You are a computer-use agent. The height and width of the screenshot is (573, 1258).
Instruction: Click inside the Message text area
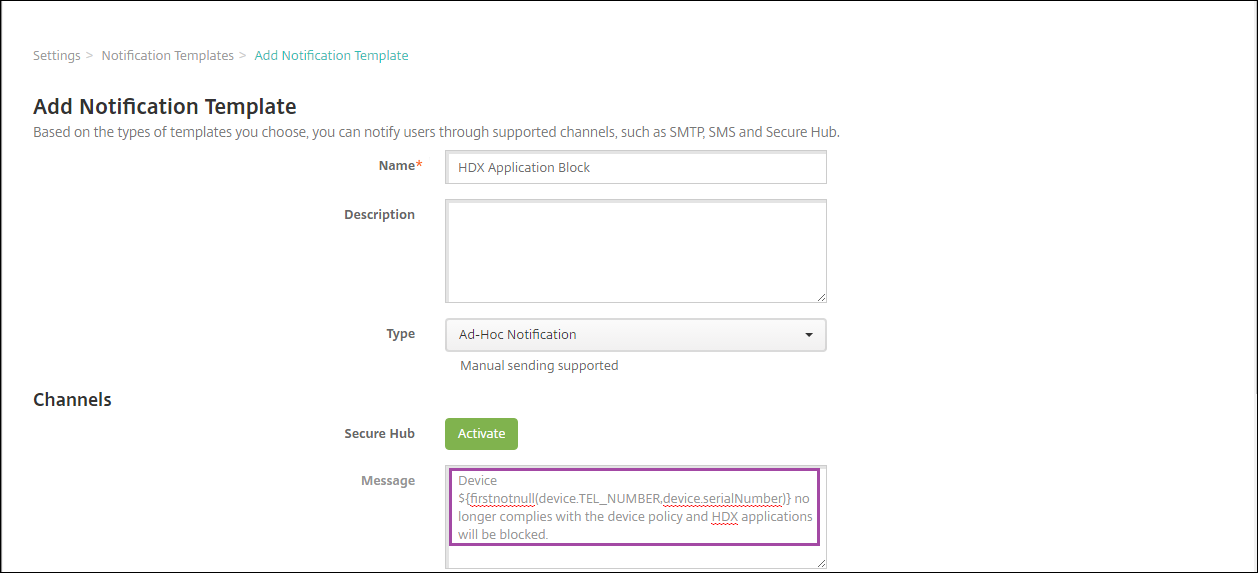pyautogui.click(x=636, y=517)
